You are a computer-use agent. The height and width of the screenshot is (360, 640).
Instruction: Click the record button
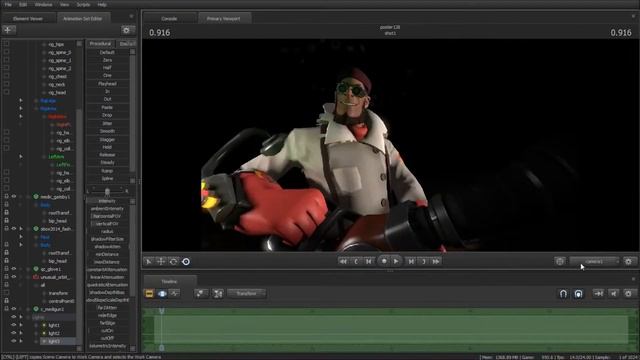pos(384,261)
